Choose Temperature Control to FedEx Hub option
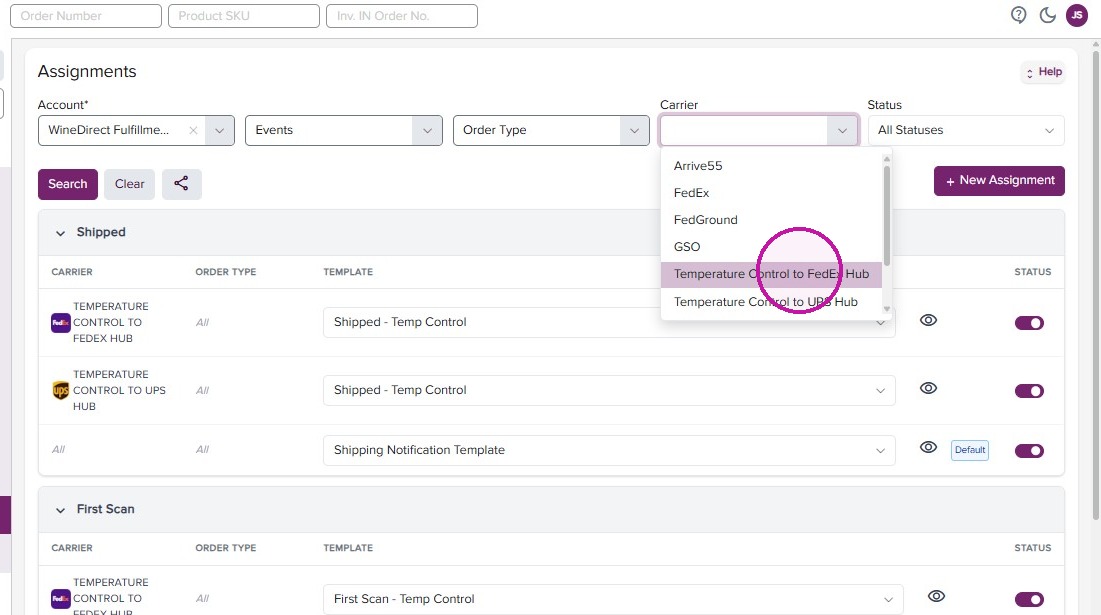Viewport: 1101px width, 615px height. click(771, 274)
